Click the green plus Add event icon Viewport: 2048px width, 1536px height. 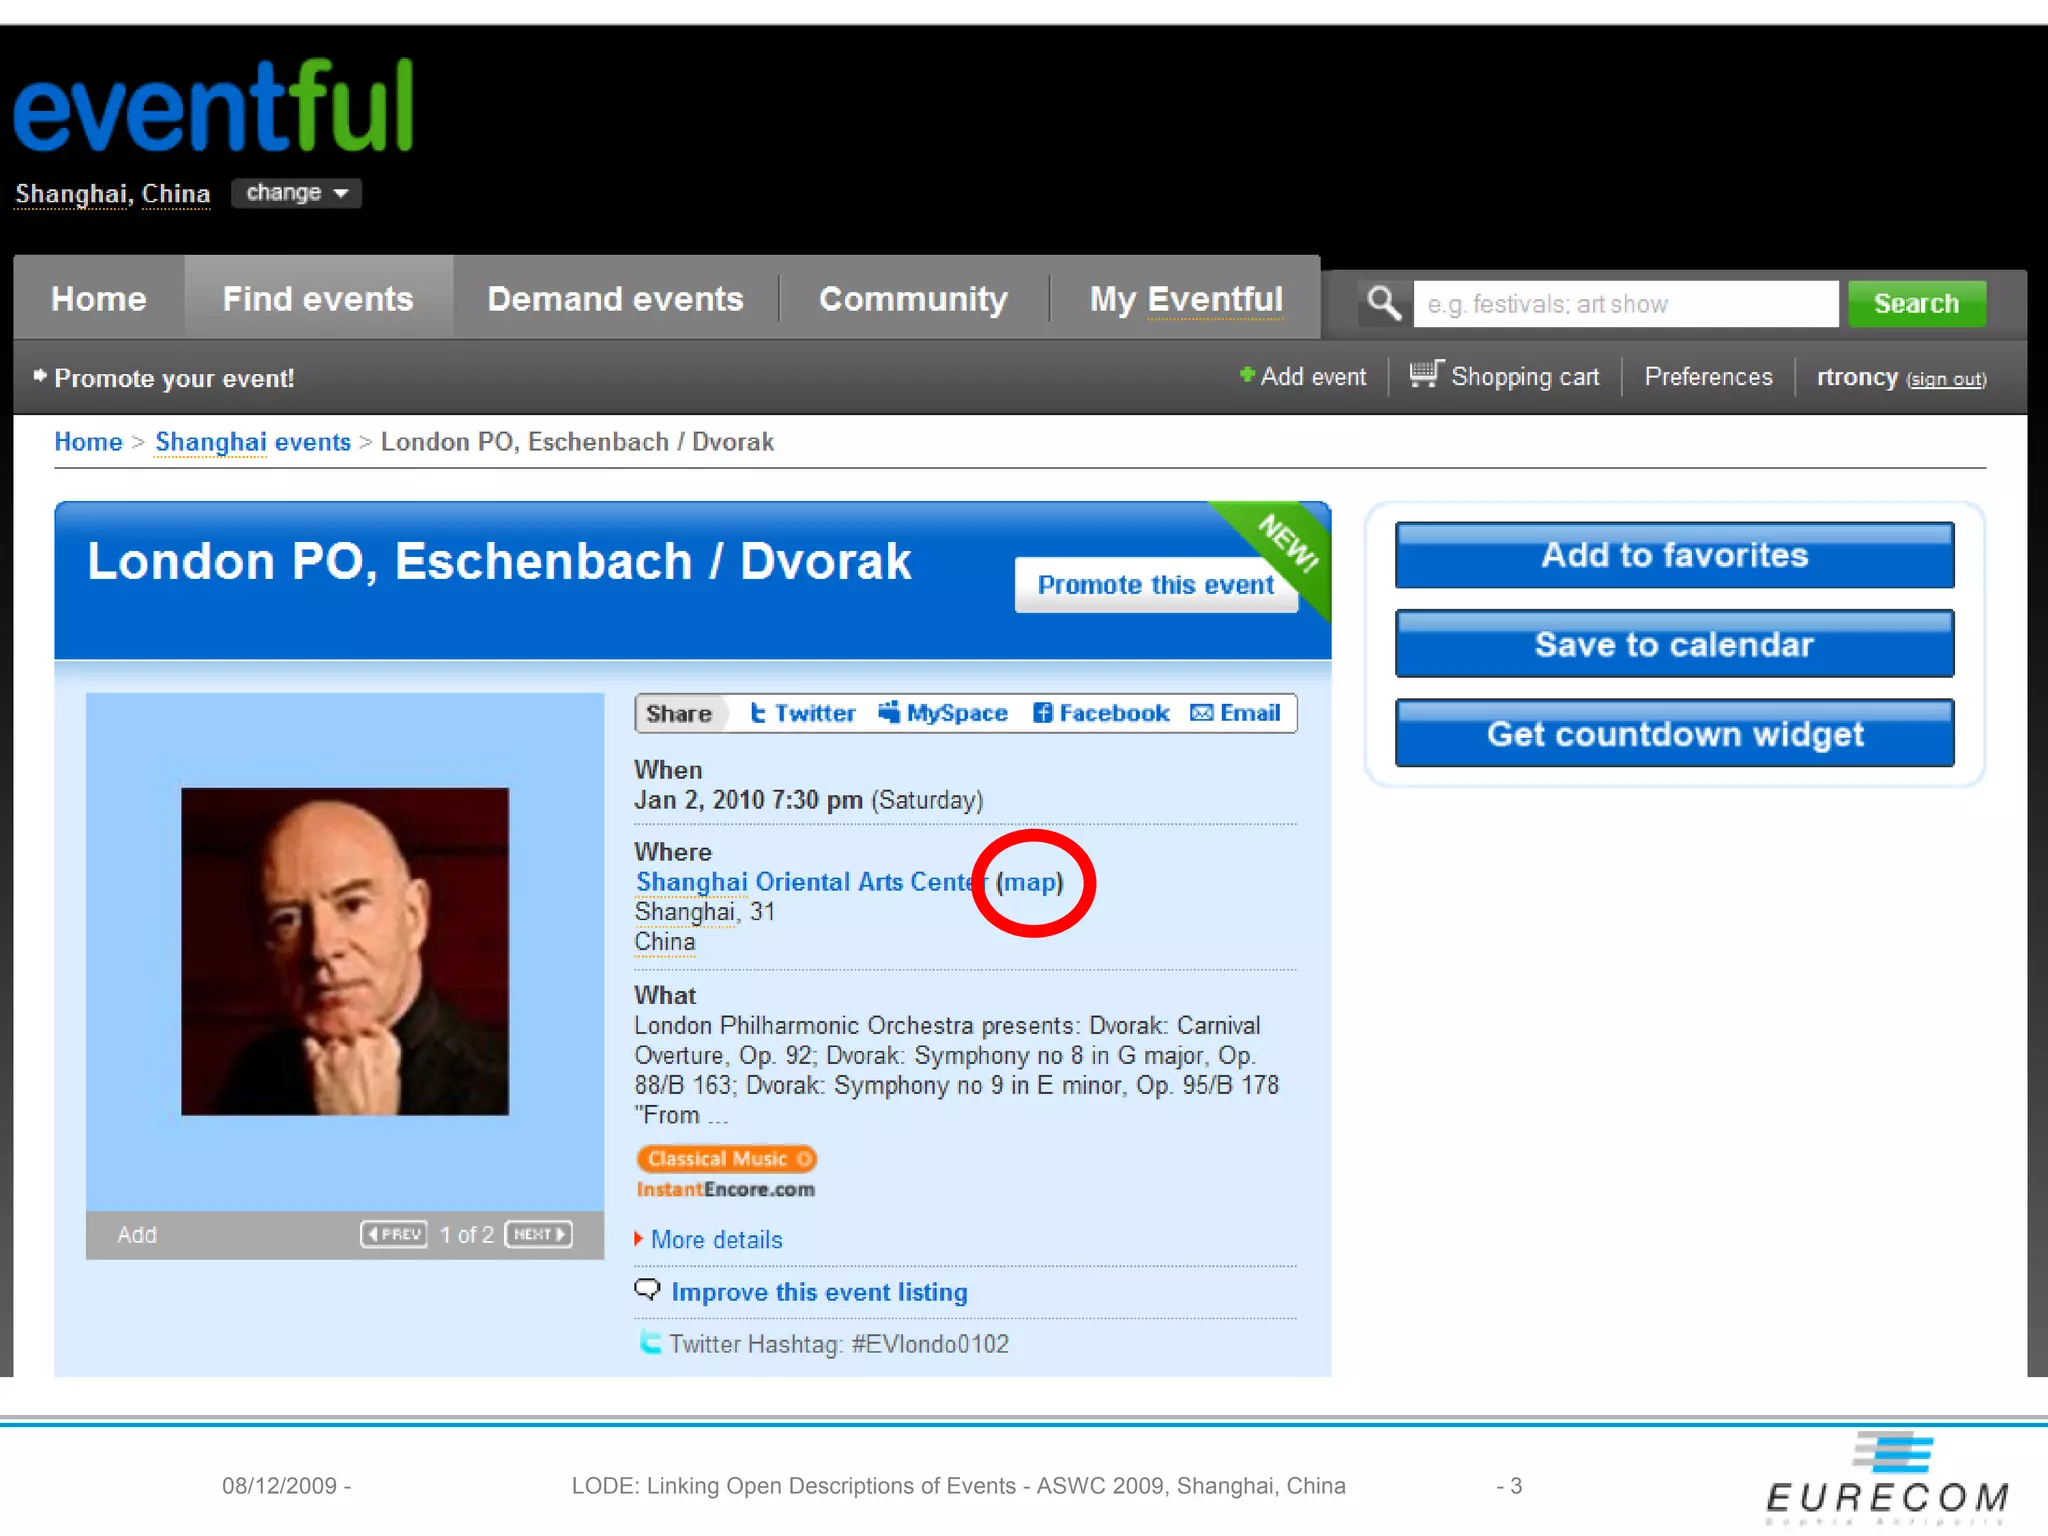pyautogui.click(x=1247, y=374)
